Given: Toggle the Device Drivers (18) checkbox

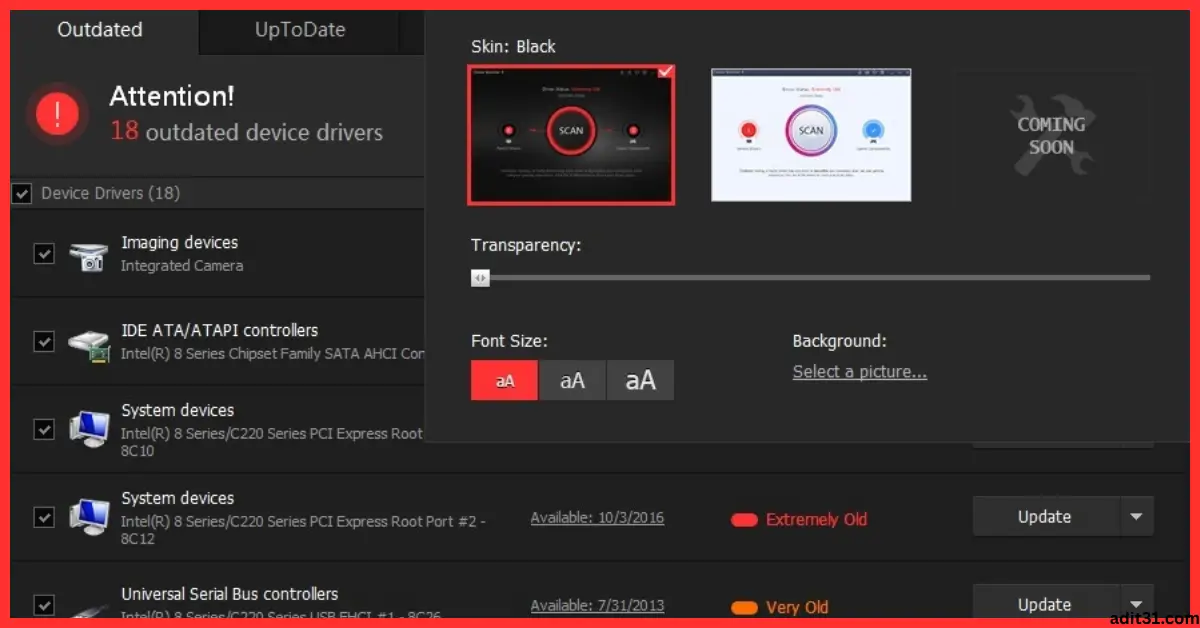Looking at the screenshot, I should coord(22,193).
